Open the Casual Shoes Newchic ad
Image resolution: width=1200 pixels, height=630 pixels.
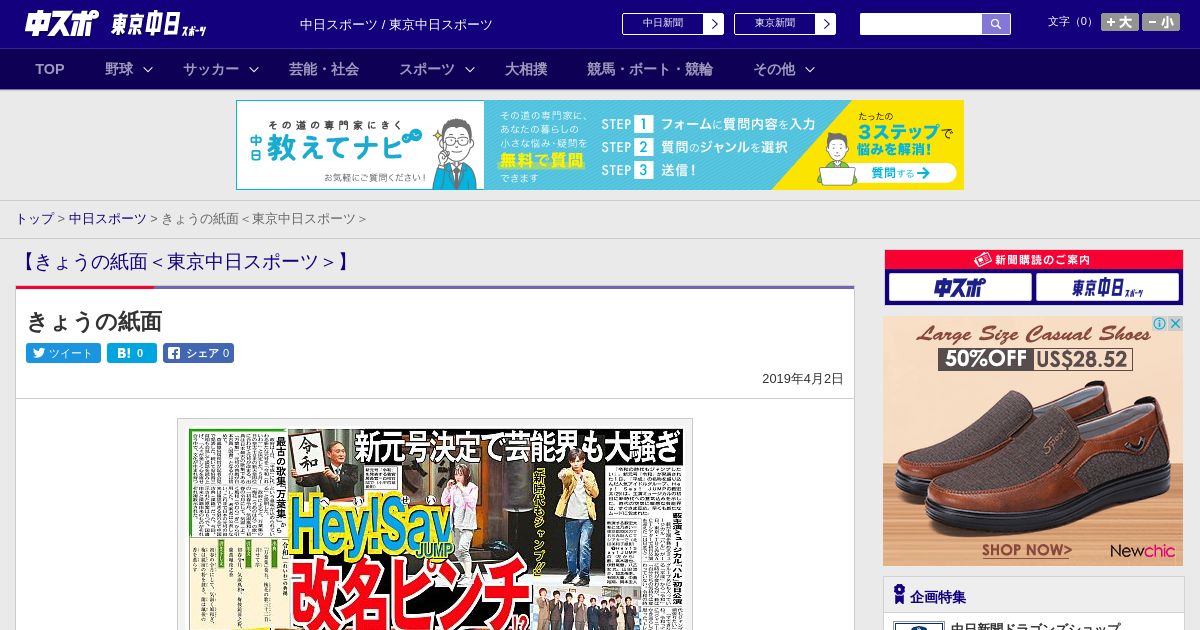pos(1033,441)
